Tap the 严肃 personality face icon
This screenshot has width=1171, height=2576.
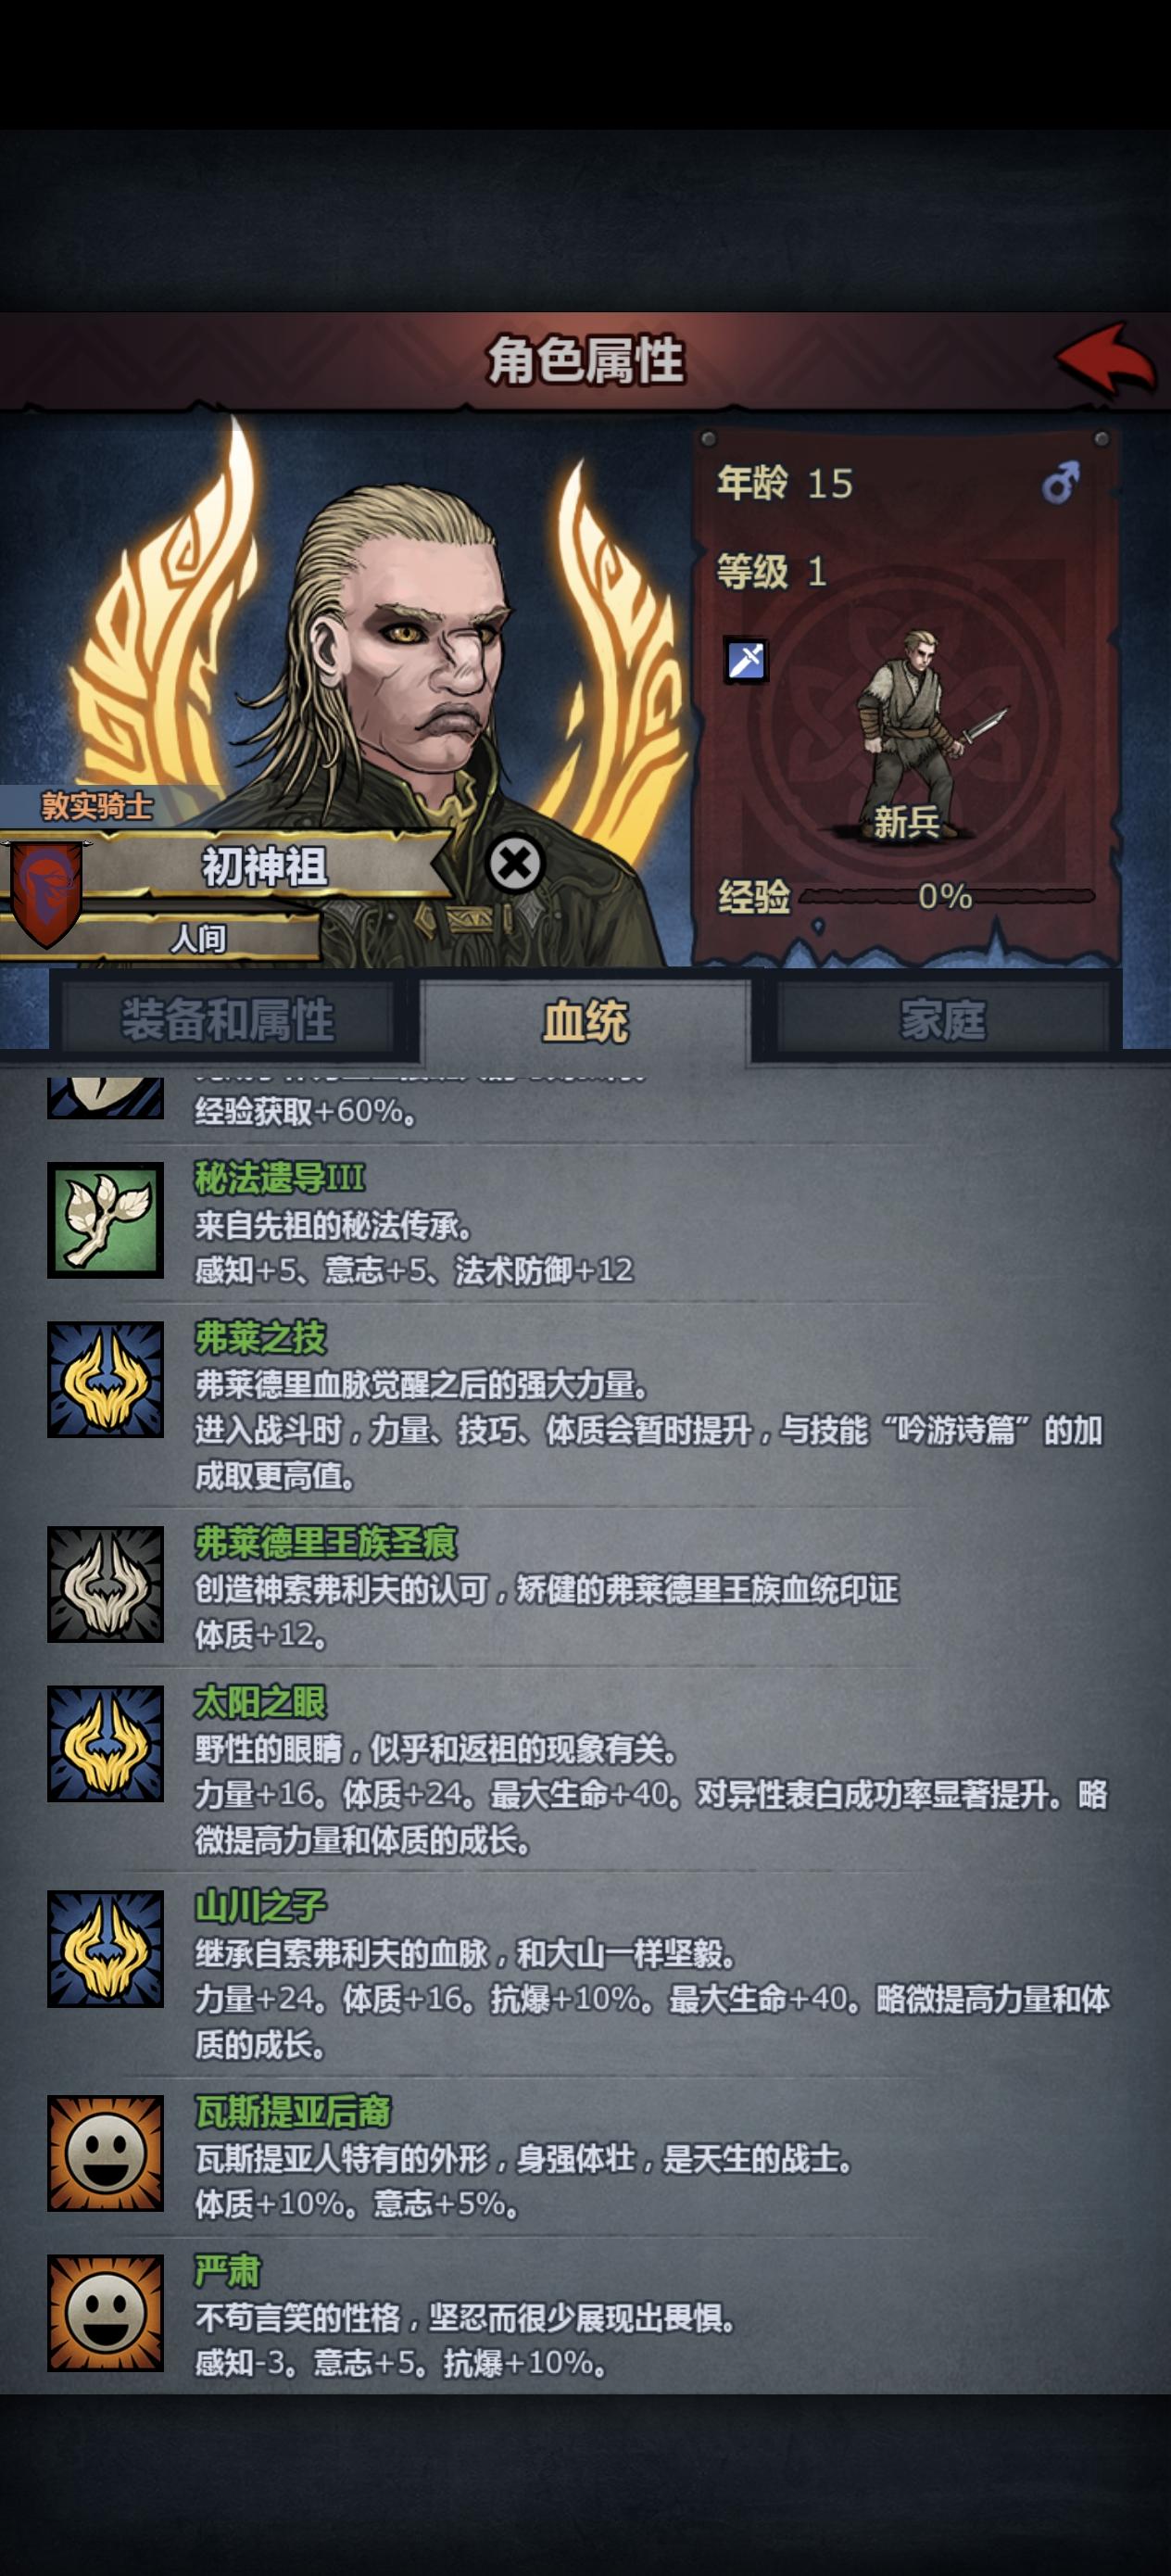pos(106,2313)
